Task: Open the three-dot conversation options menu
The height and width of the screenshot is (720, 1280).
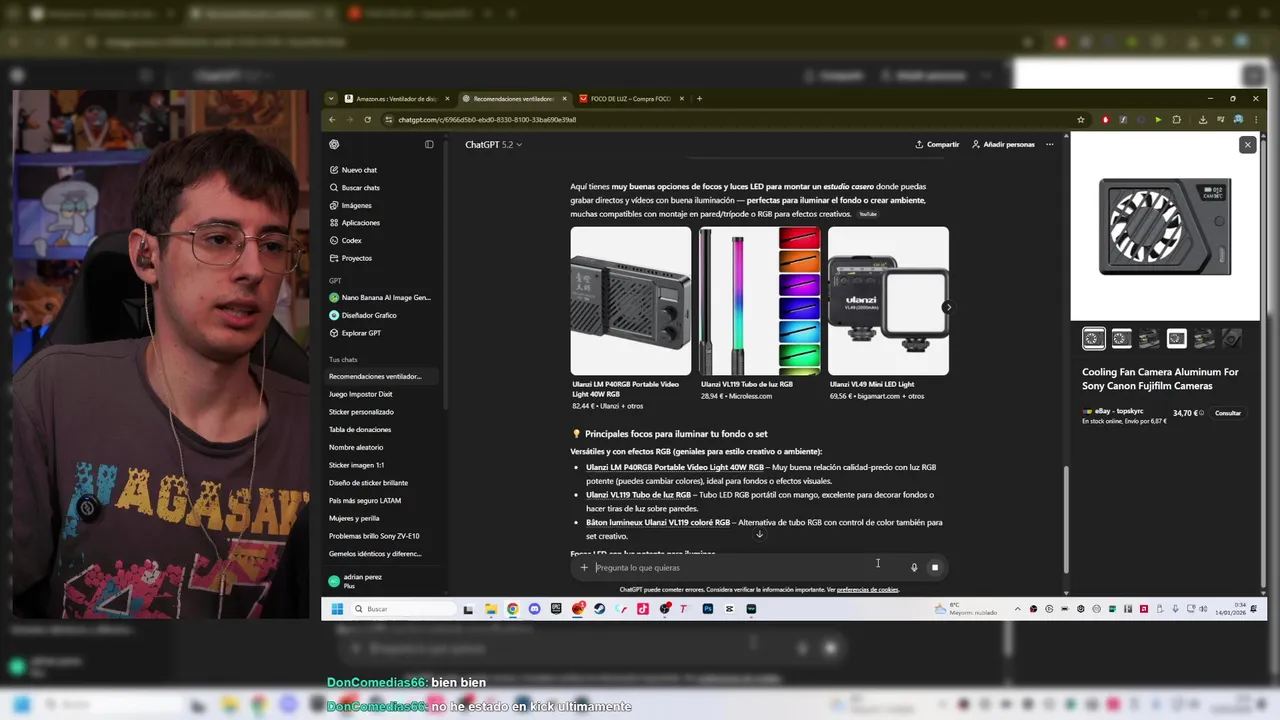Action: pyautogui.click(x=1049, y=144)
